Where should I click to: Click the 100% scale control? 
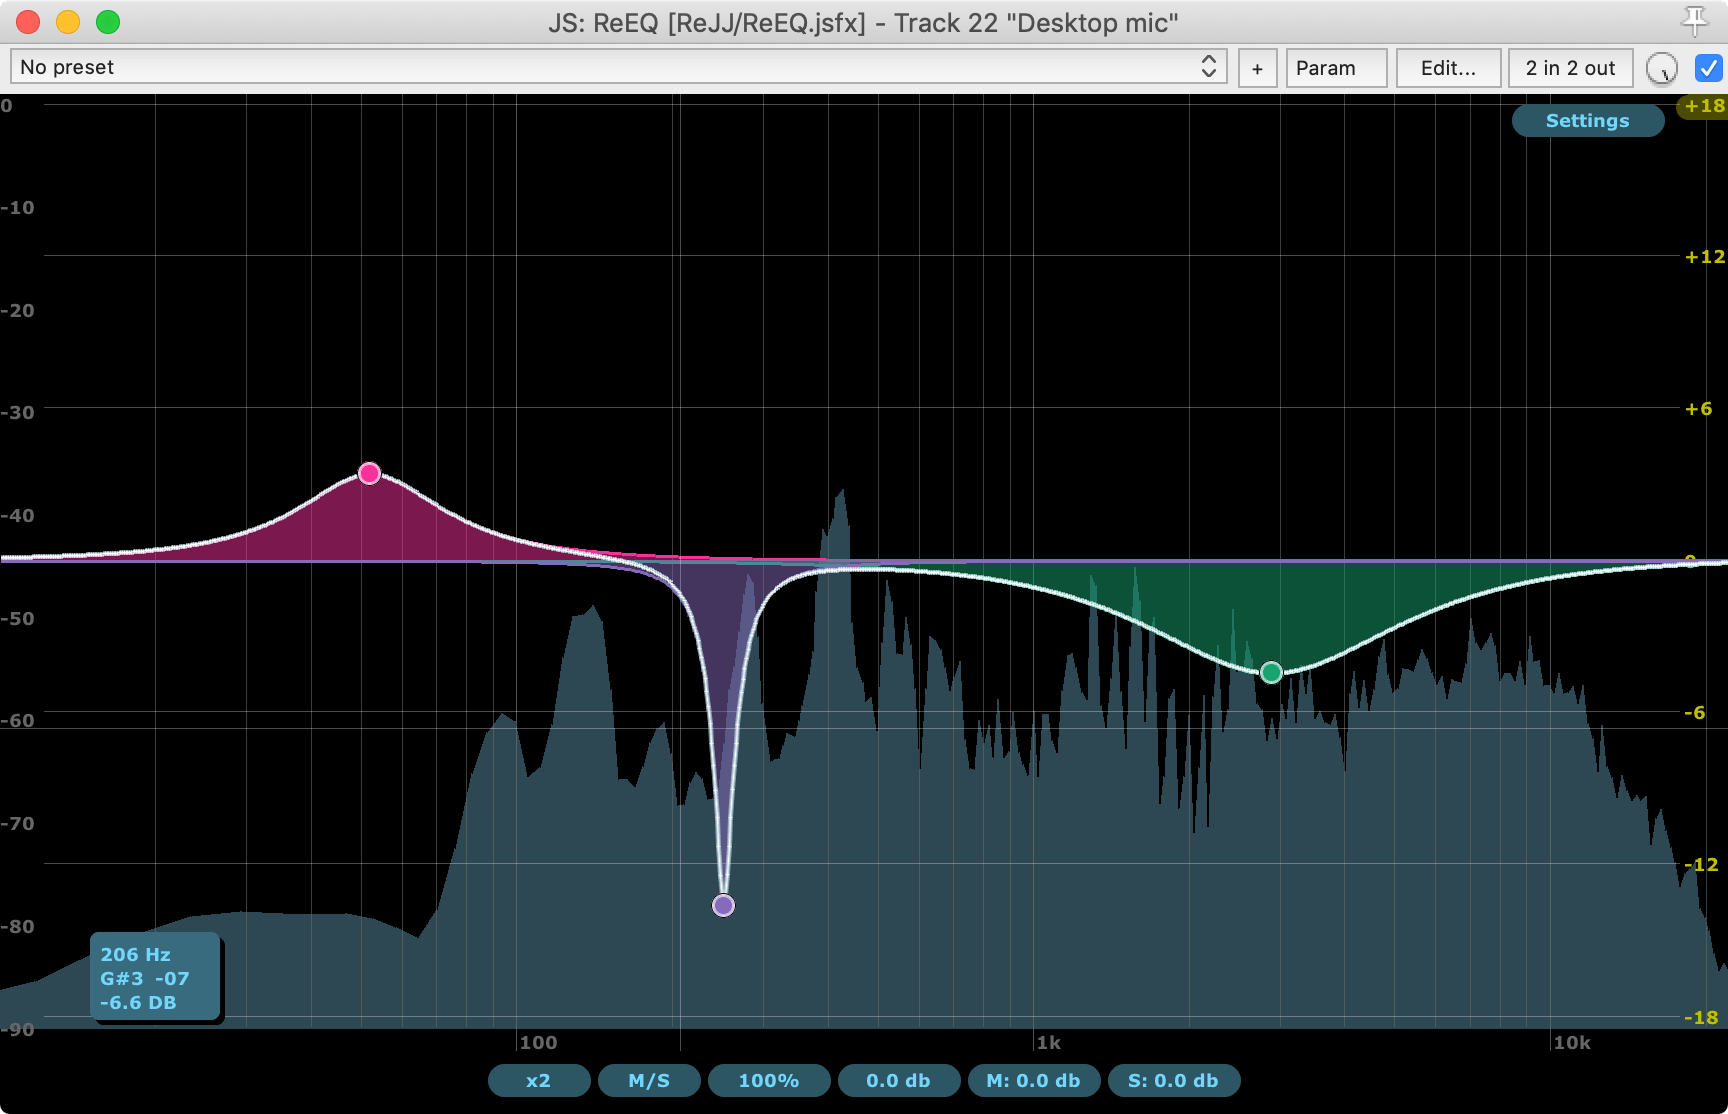768,1080
